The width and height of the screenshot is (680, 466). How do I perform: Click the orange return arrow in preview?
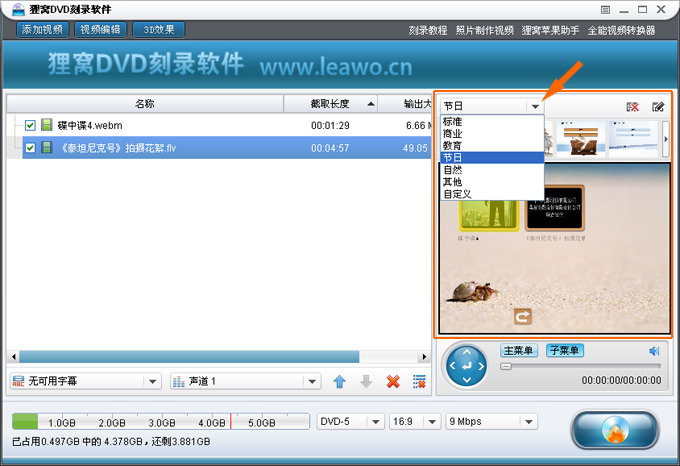pyautogui.click(x=523, y=317)
